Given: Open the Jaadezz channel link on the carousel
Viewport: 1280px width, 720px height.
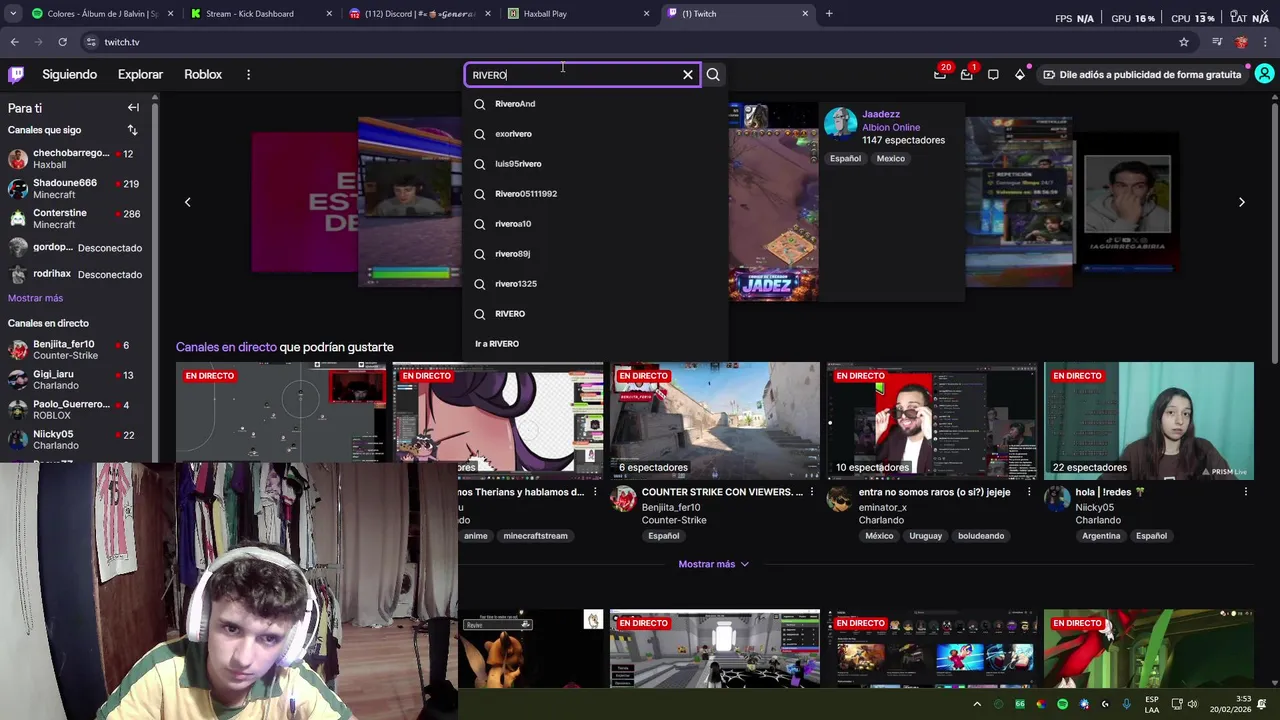Looking at the screenshot, I should [881, 114].
